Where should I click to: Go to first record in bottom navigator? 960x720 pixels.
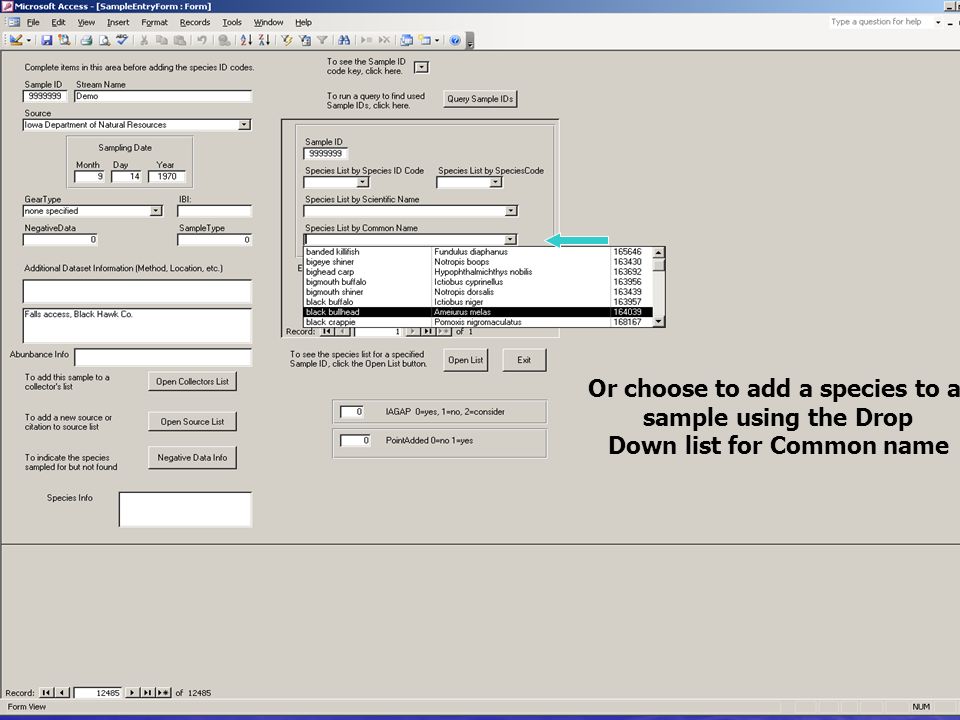pyautogui.click(x=45, y=692)
